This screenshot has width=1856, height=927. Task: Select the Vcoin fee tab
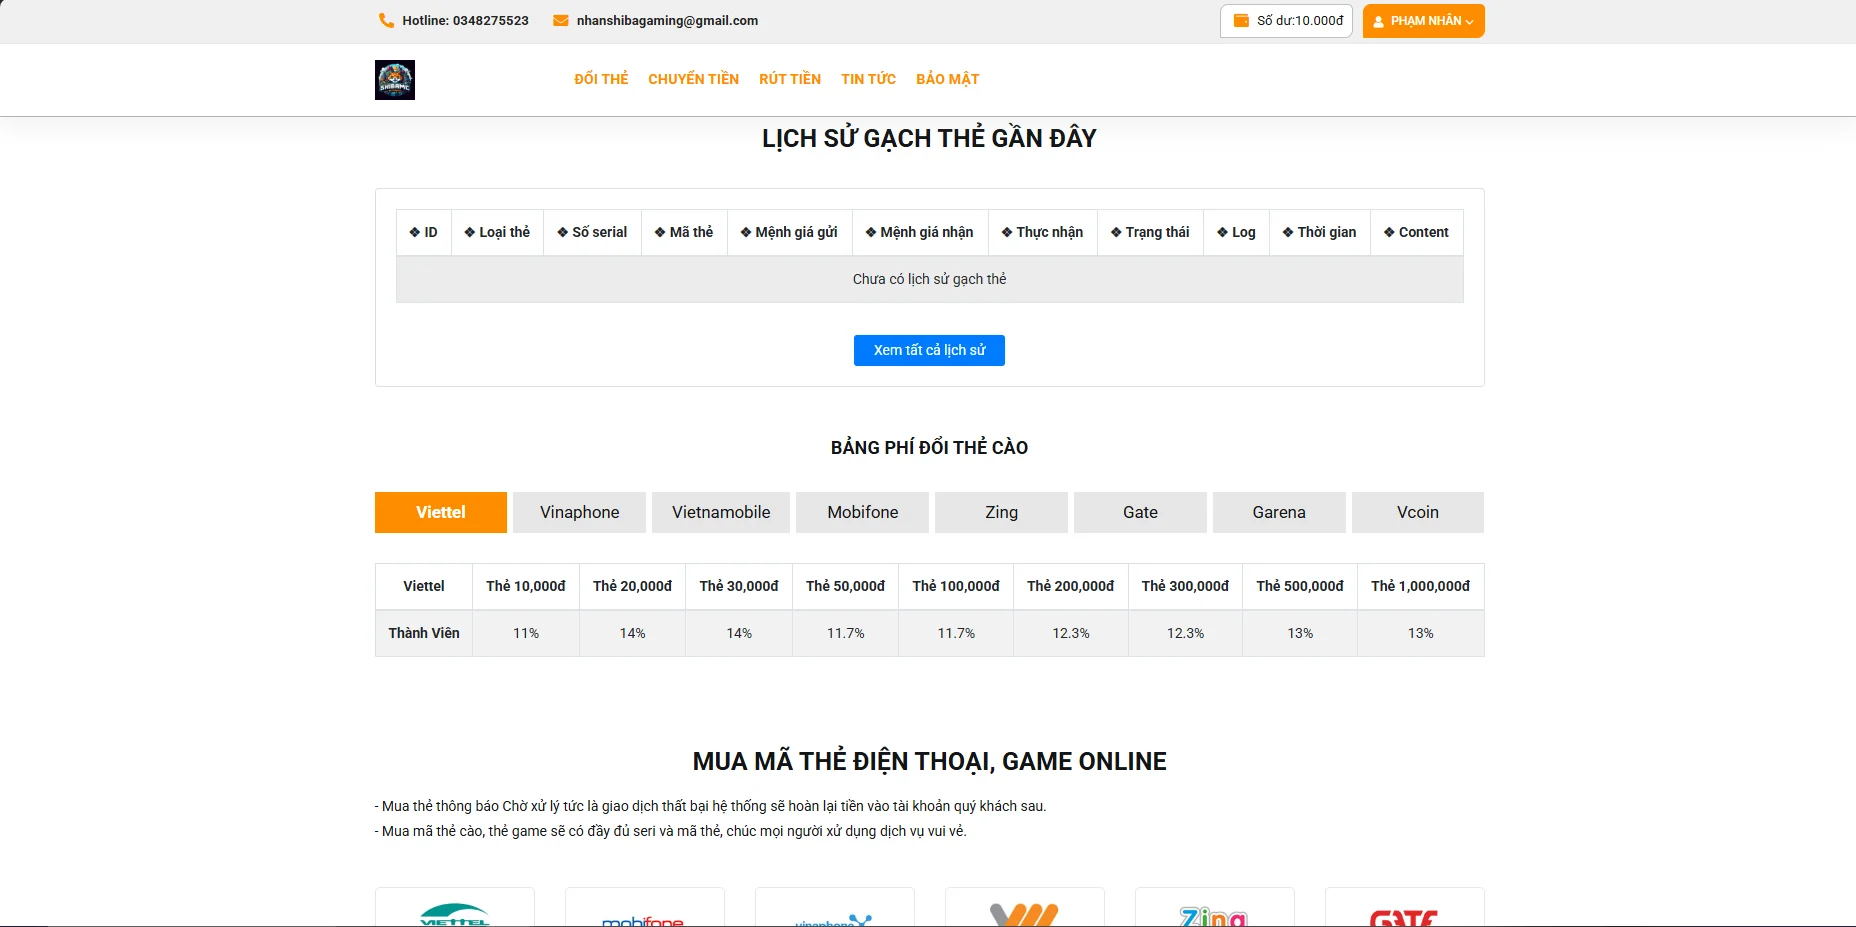pos(1418,512)
